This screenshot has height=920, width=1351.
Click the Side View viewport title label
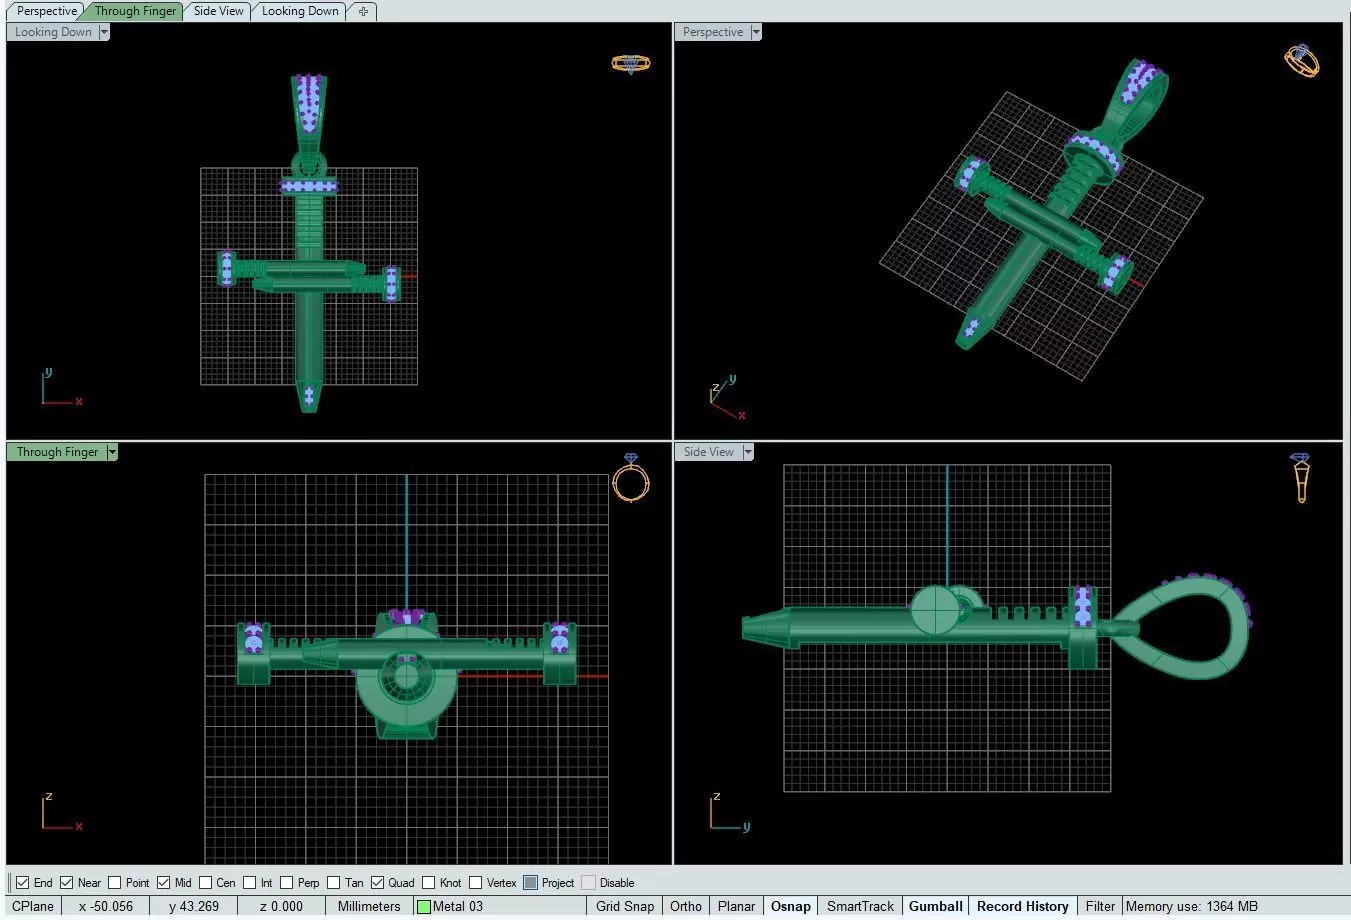709,452
